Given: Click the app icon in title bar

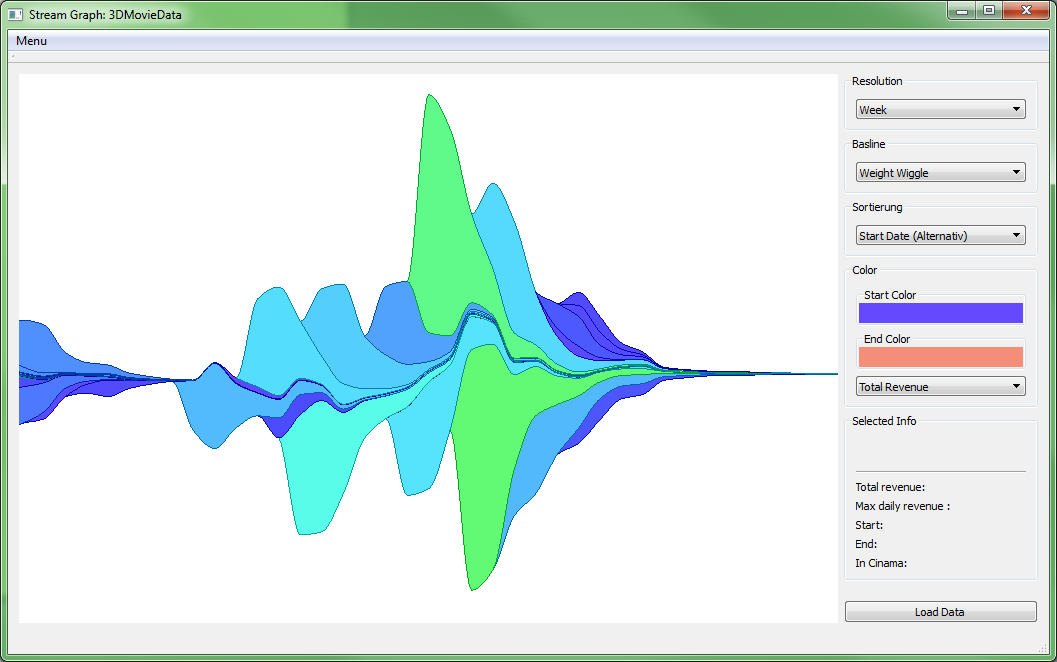Looking at the screenshot, I should [x=15, y=15].
